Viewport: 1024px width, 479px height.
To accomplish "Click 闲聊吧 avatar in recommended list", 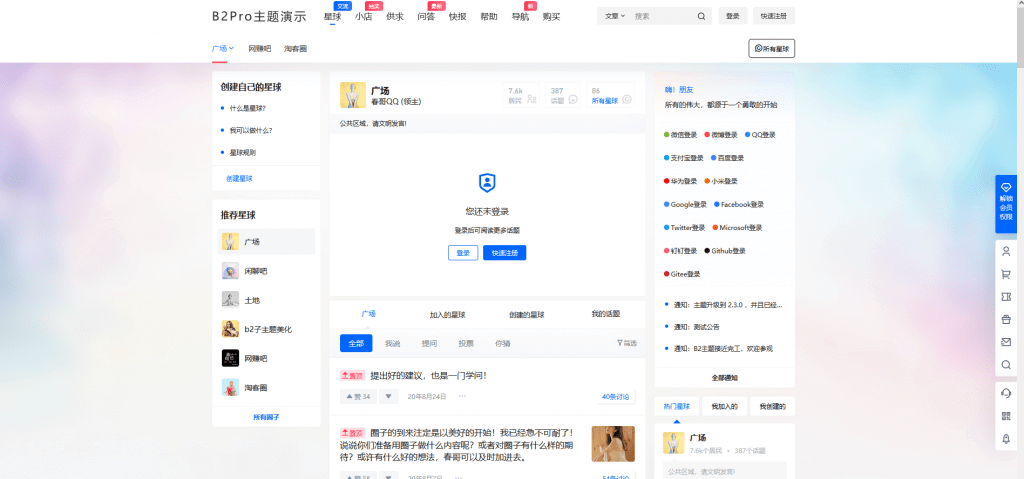I will [x=230, y=271].
